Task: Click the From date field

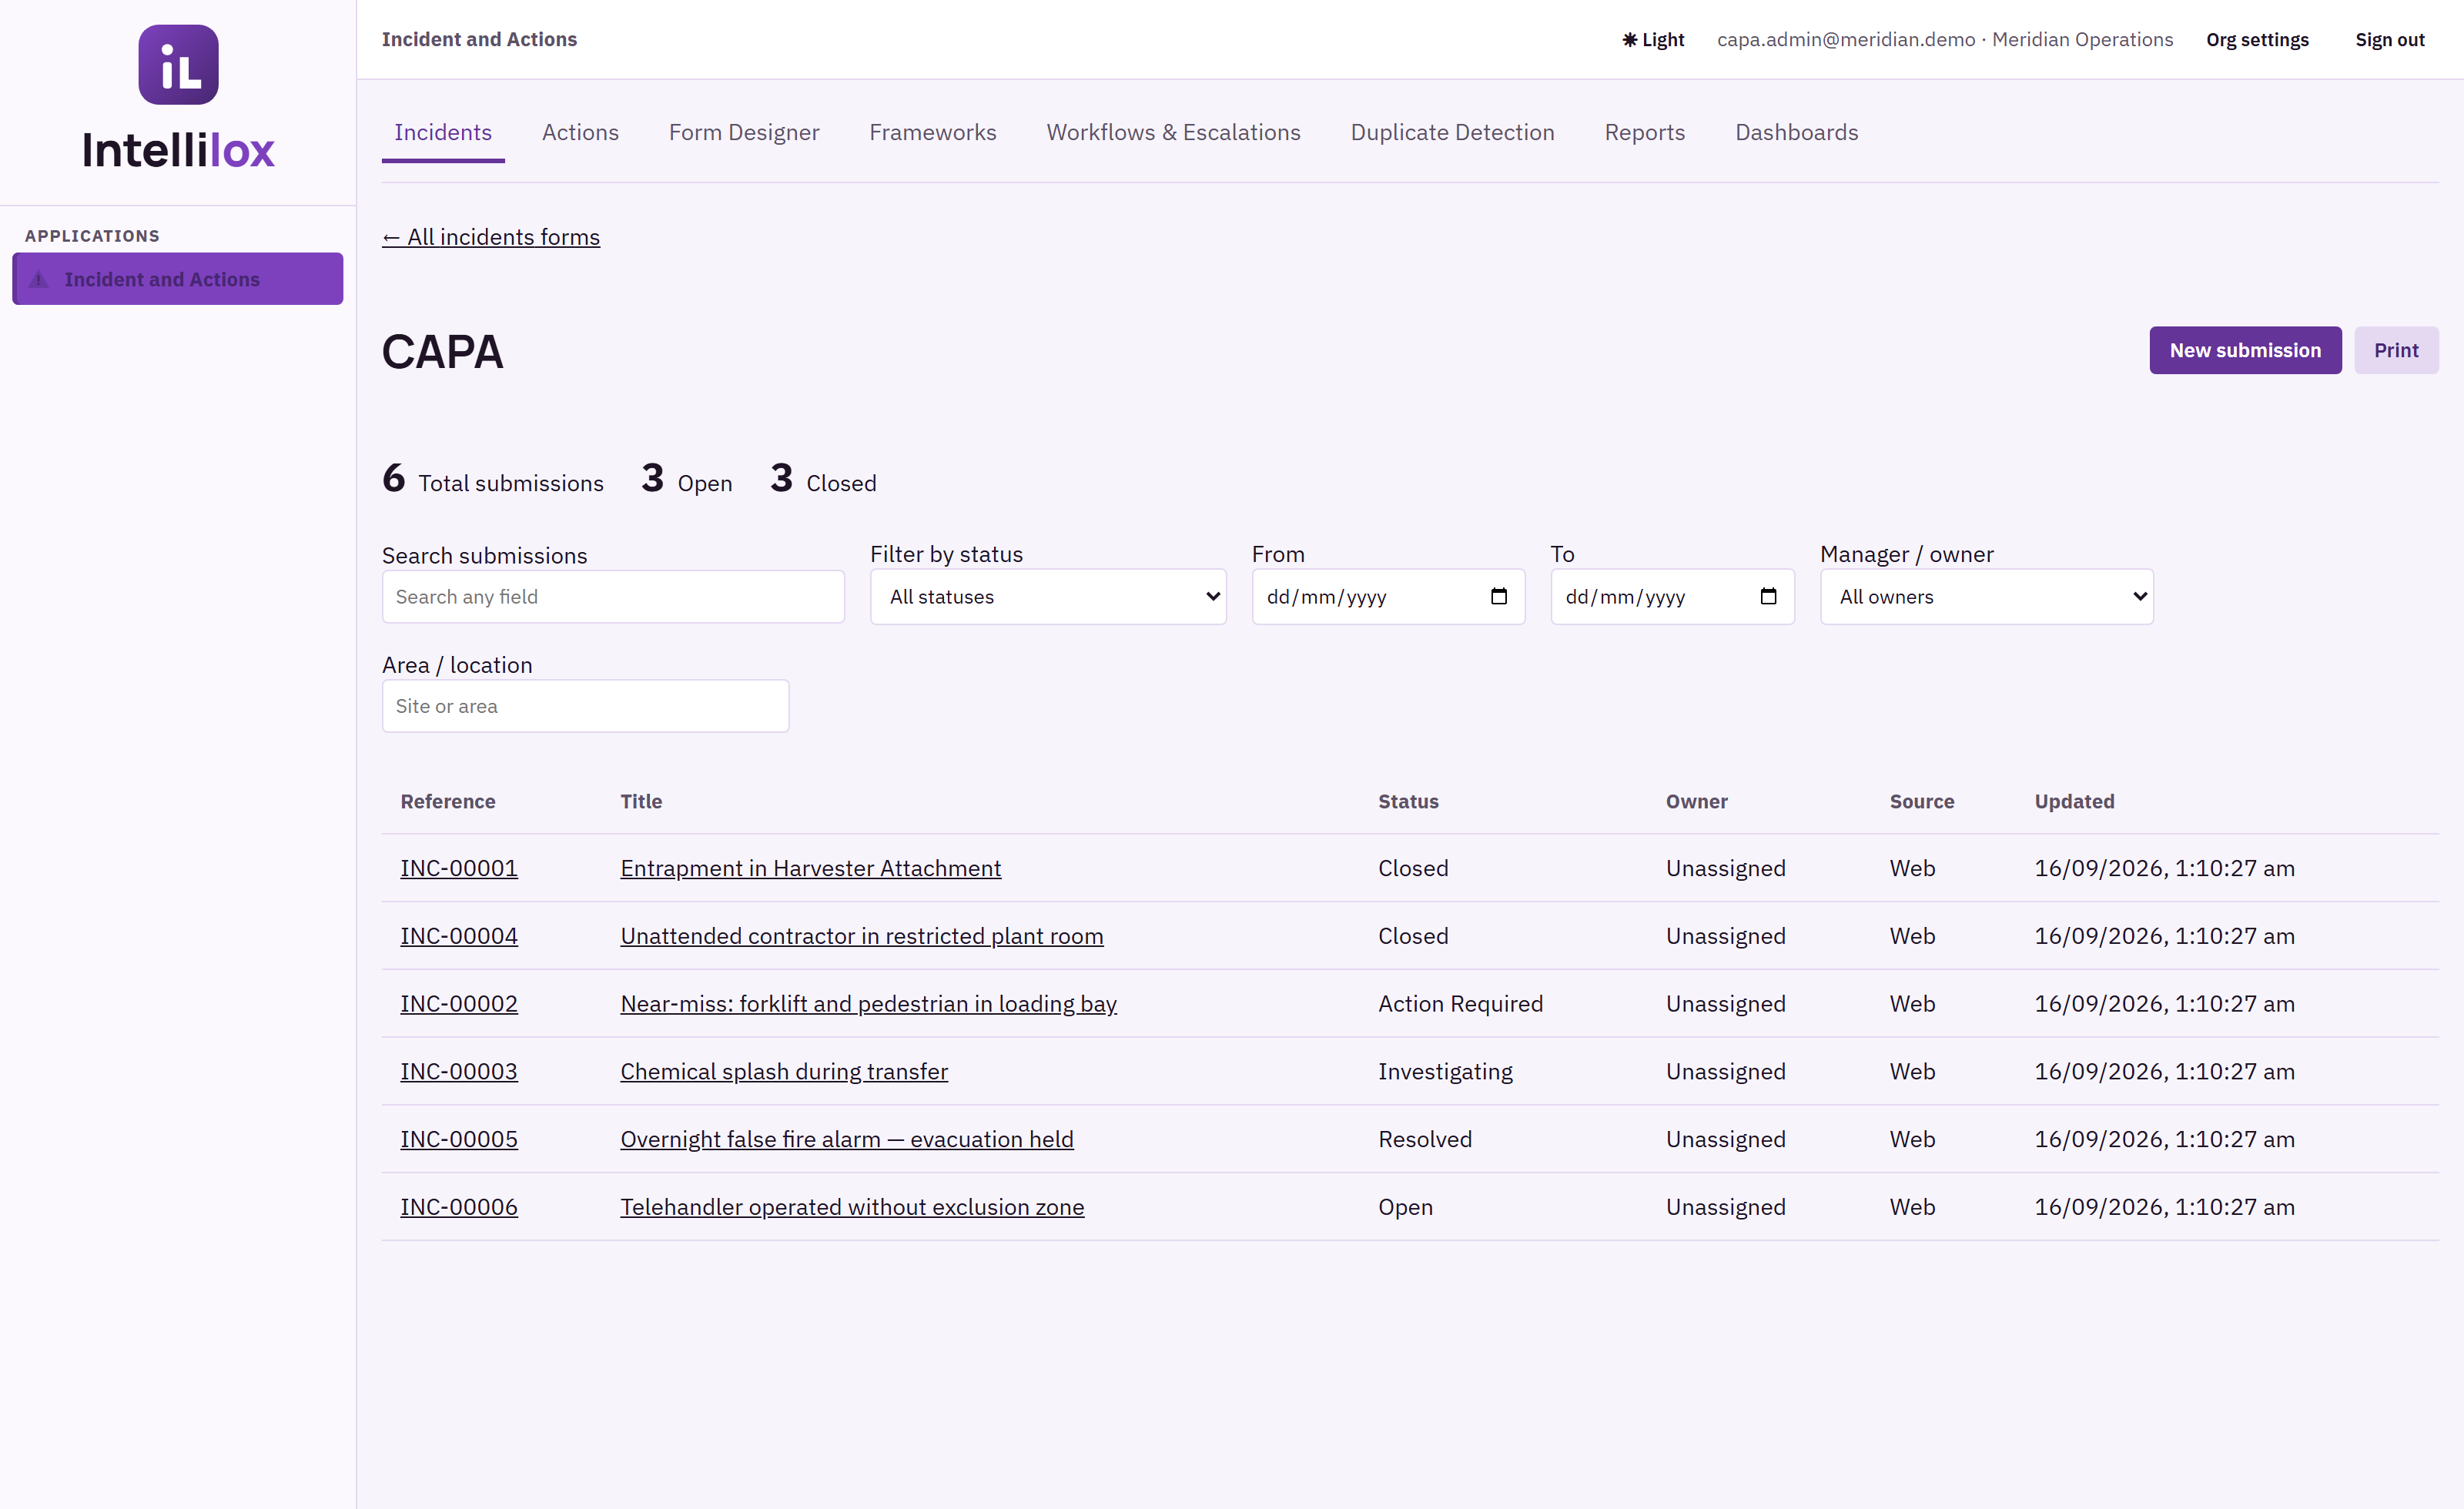Action: click(1388, 597)
